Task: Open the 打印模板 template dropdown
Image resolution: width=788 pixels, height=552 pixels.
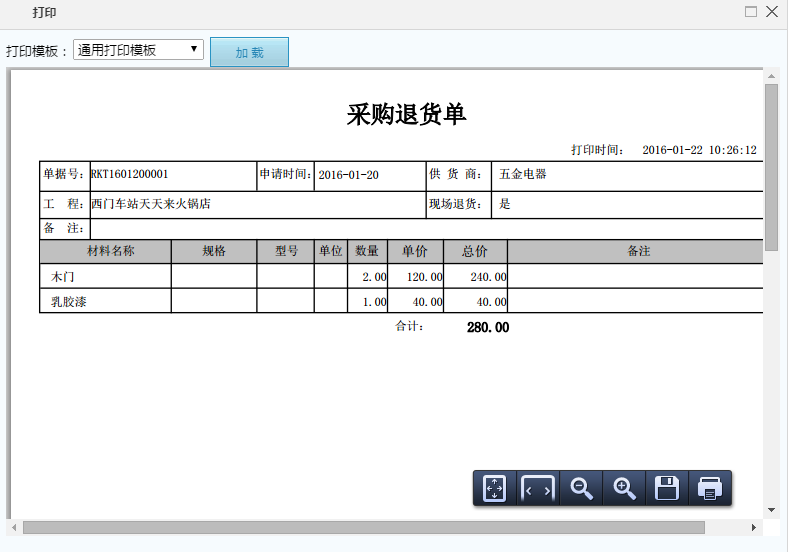Action: tap(138, 50)
